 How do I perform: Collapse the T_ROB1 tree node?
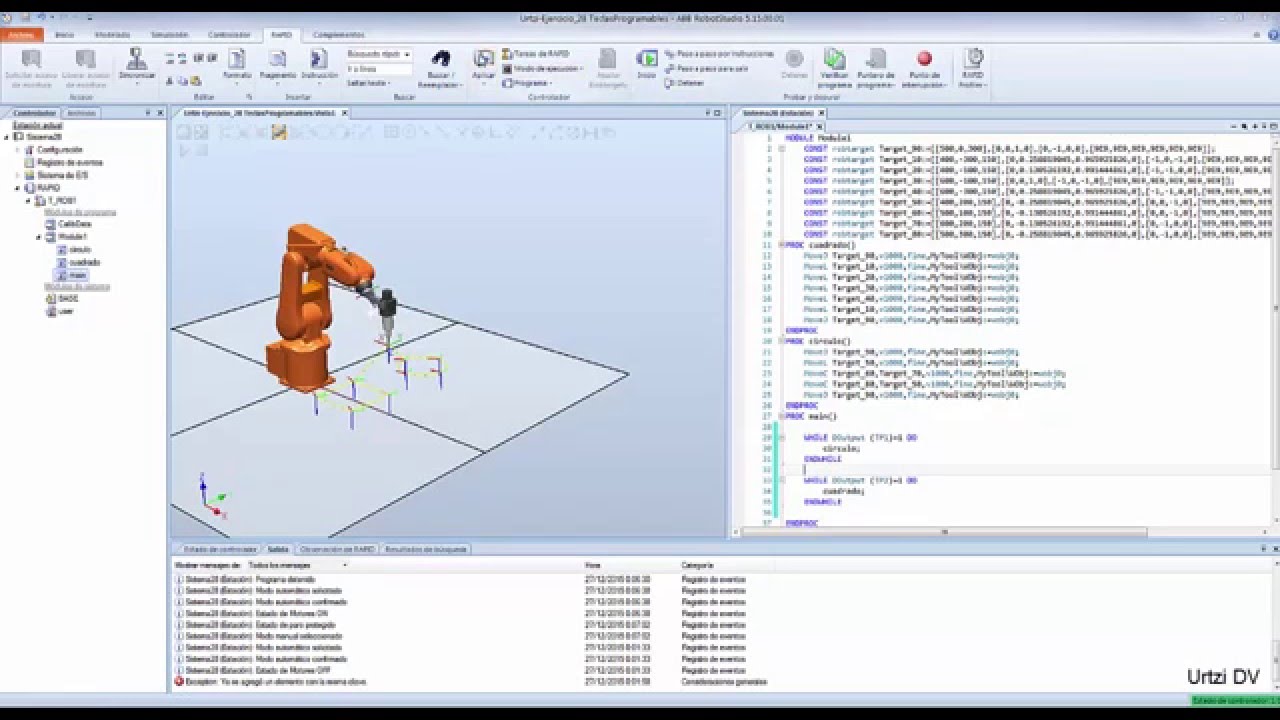pos(28,200)
